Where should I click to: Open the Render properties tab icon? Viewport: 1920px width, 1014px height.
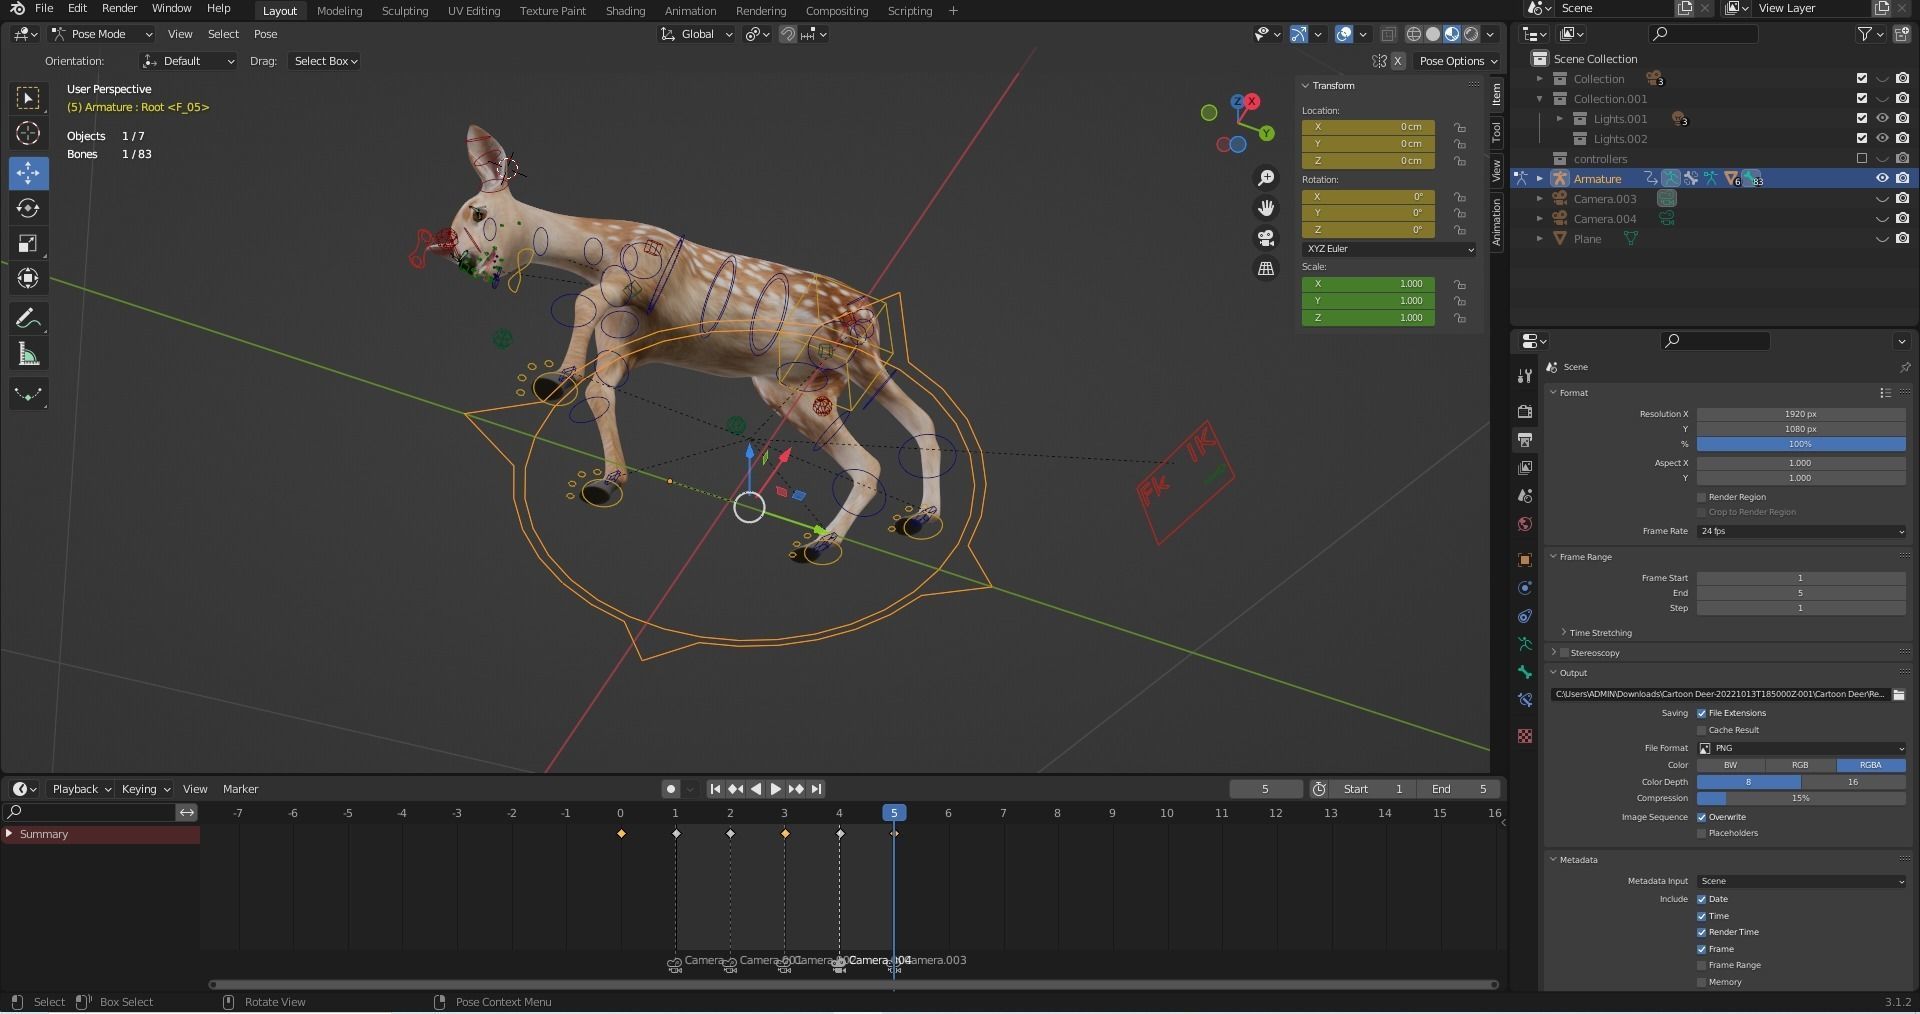(x=1525, y=411)
